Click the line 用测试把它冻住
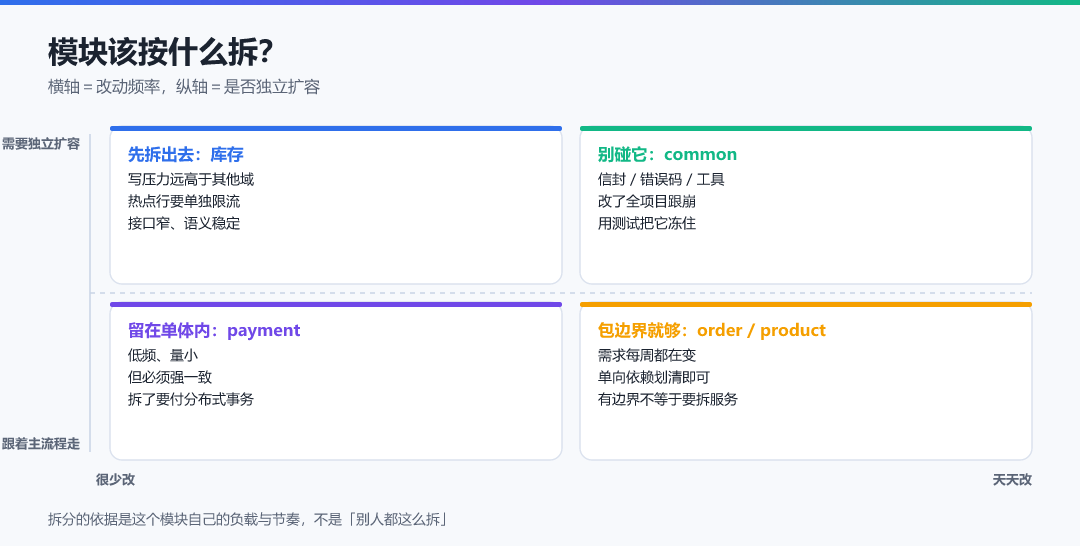Viewport: 1080px width, 546px height. coord(647,223)
